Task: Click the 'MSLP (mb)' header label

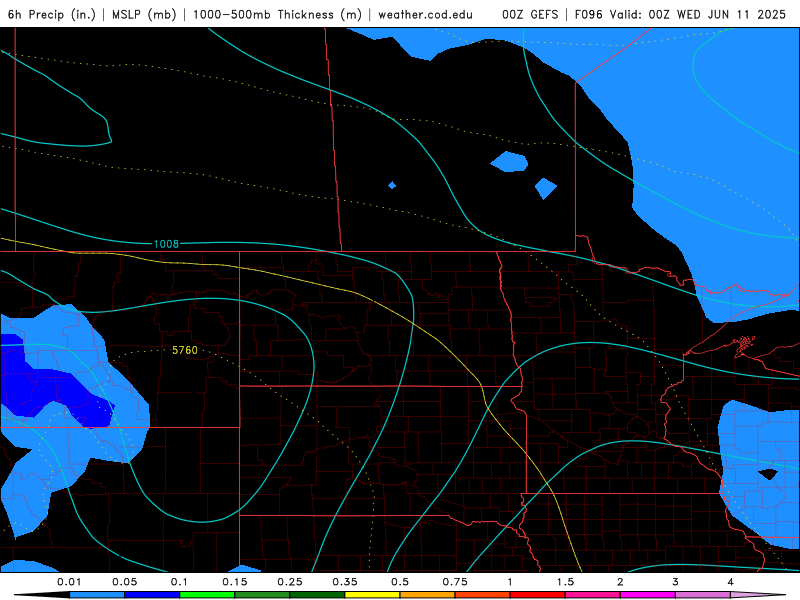Action: click(x=144, y=14)
